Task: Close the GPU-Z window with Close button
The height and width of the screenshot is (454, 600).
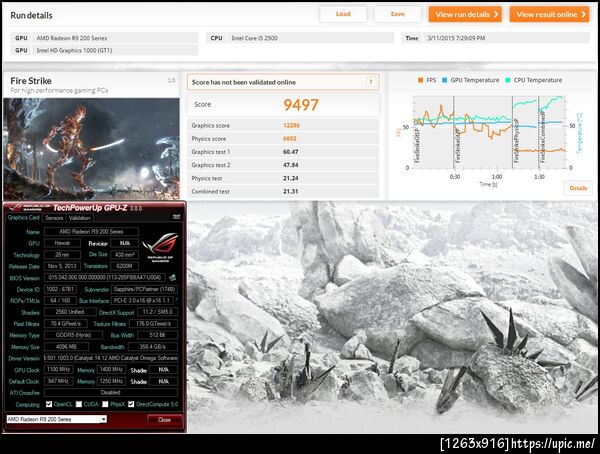Action: [x=165, y=420]
